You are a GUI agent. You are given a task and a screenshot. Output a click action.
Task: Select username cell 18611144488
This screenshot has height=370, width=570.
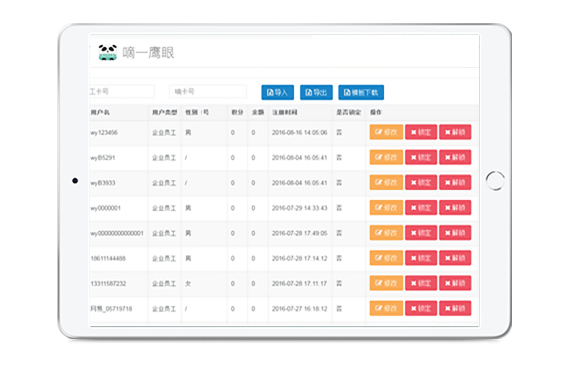108,258
